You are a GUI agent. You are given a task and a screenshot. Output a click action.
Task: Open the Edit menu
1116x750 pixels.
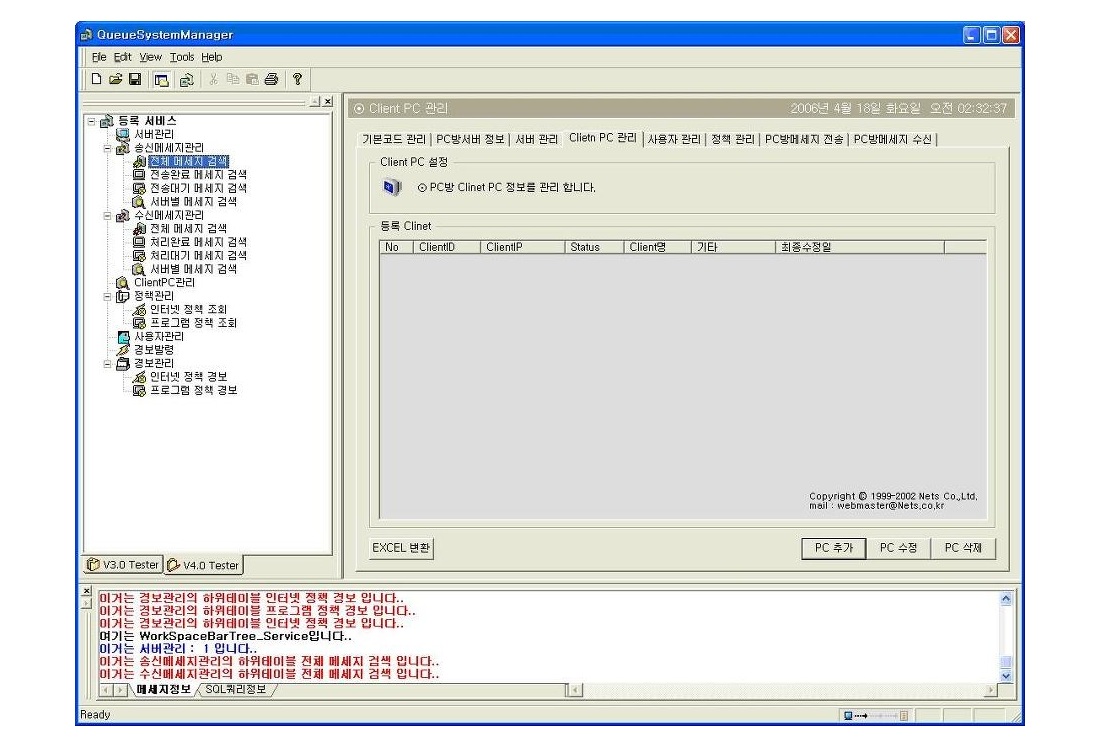point(122,57)
